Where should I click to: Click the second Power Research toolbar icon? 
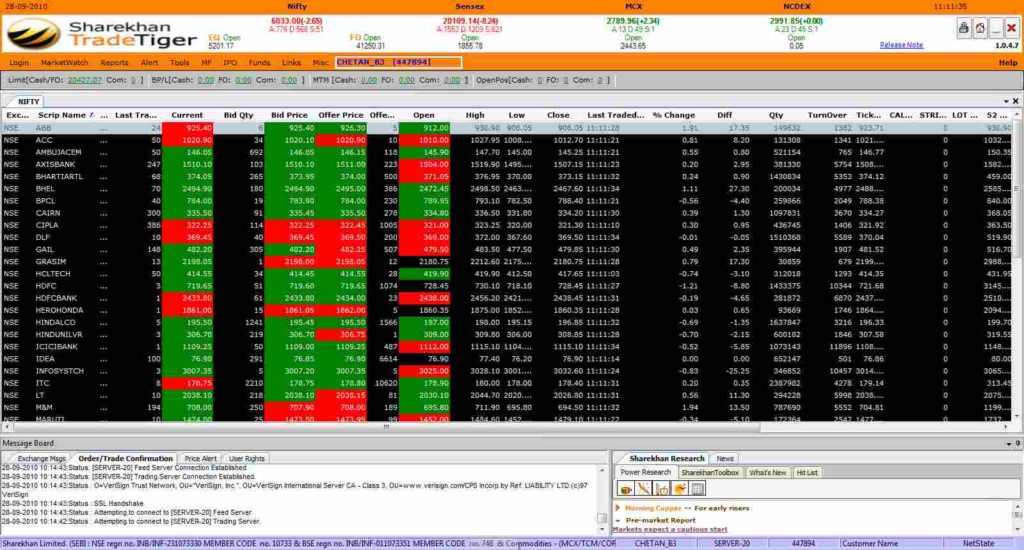pos(644,489)
